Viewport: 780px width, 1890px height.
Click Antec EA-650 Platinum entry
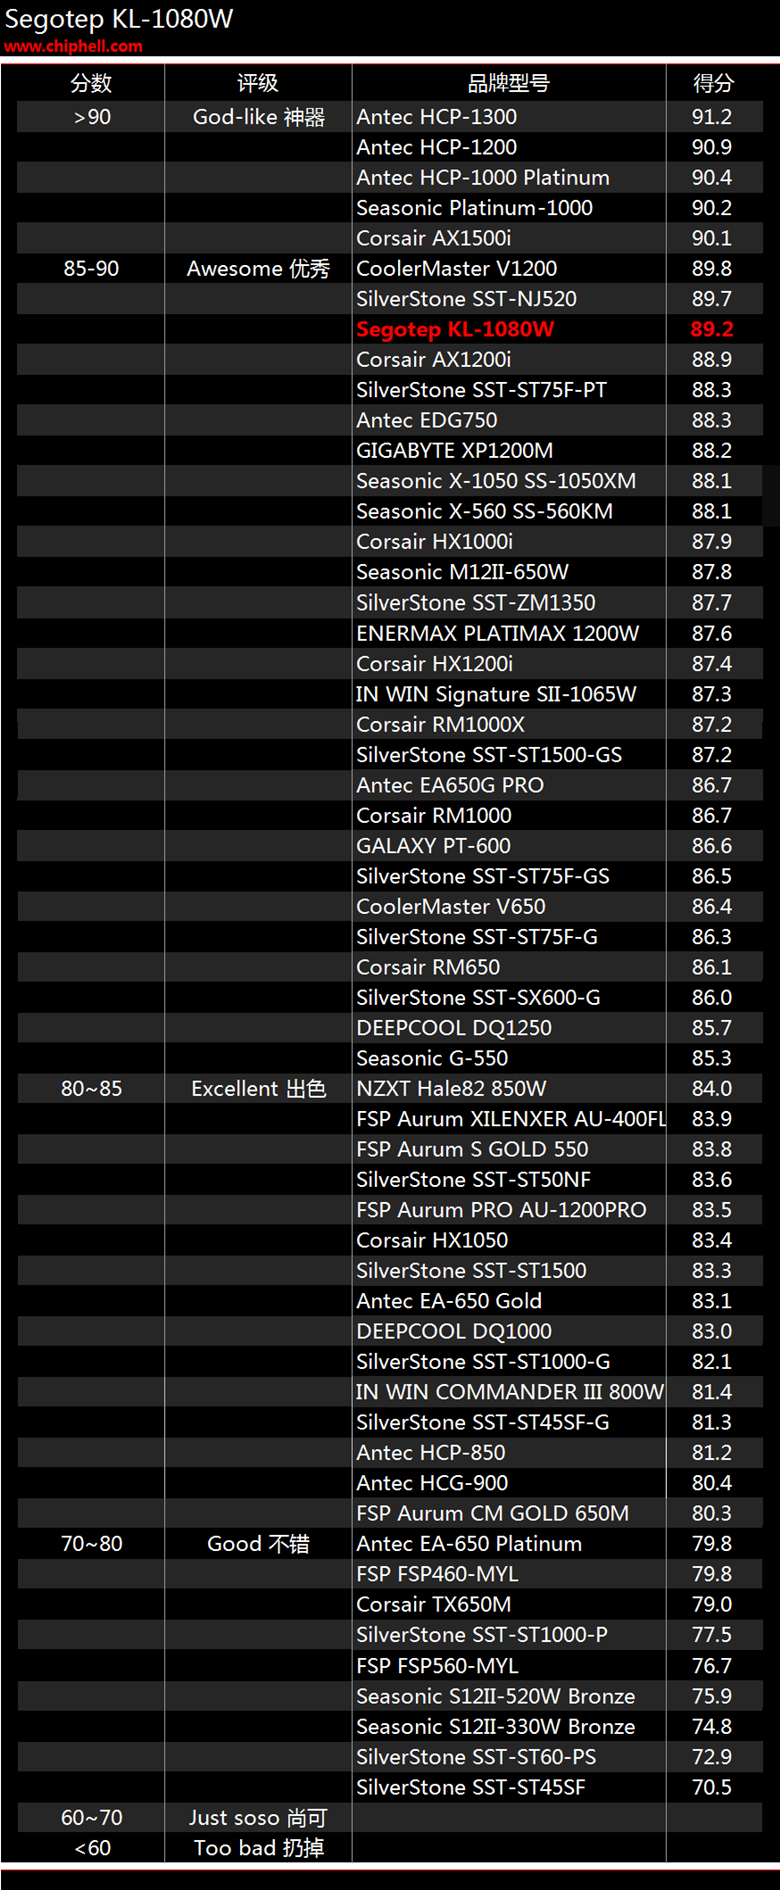(x=469, y=1544)
